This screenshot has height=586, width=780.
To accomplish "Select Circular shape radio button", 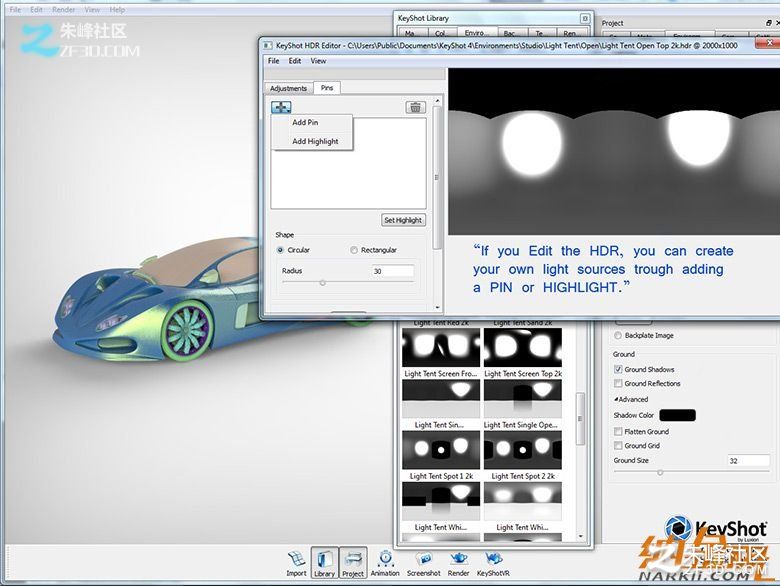I will 280,250.
